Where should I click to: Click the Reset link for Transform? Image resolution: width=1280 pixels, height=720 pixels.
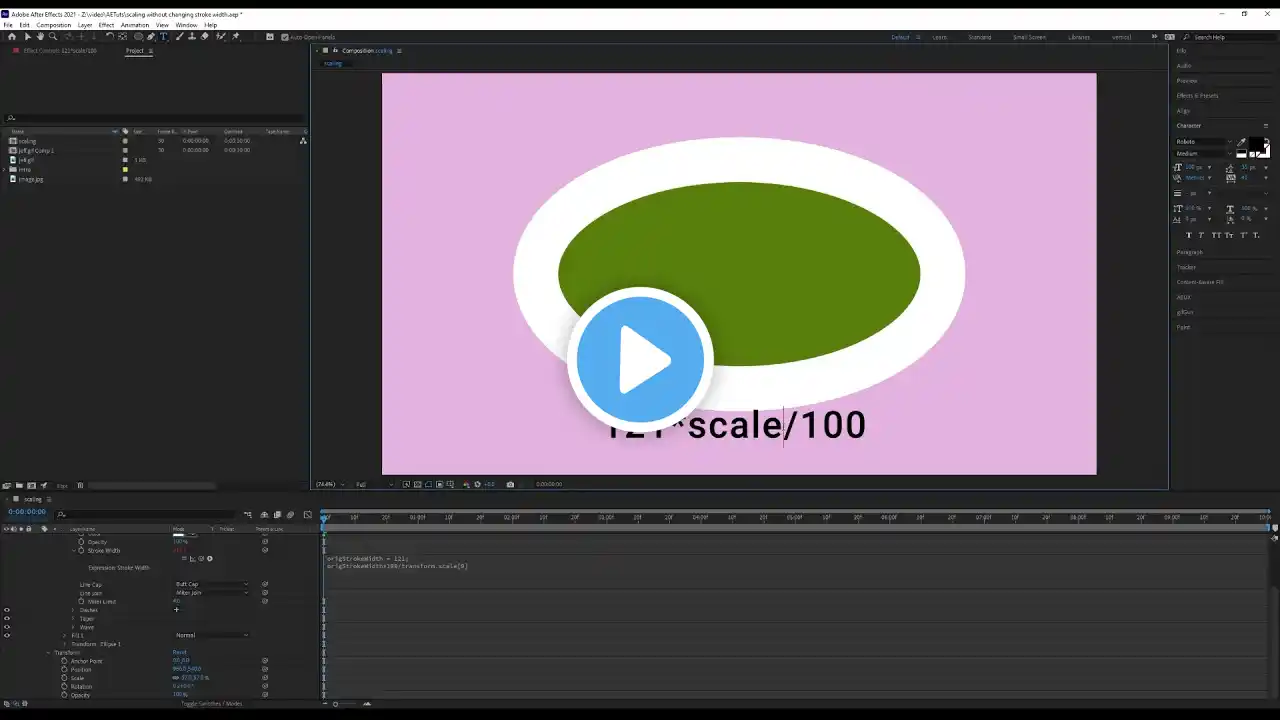point(180,652)
